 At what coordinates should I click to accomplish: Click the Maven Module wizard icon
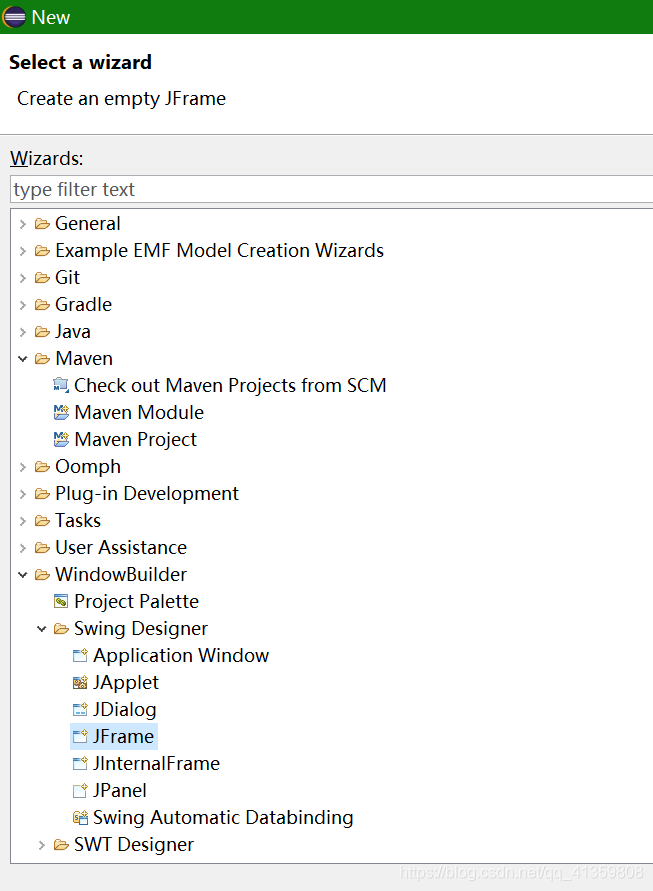(x=61, y=413)
